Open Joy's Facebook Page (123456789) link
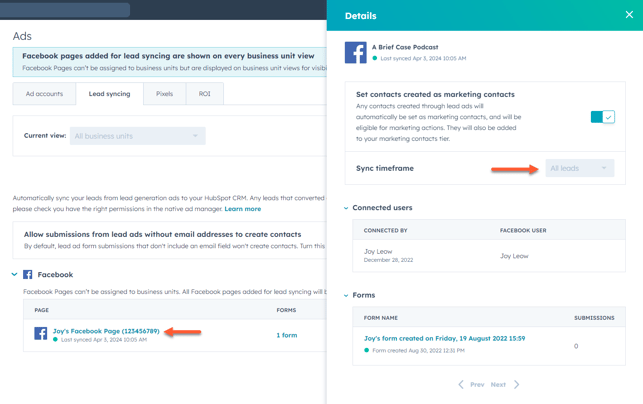 106,331
